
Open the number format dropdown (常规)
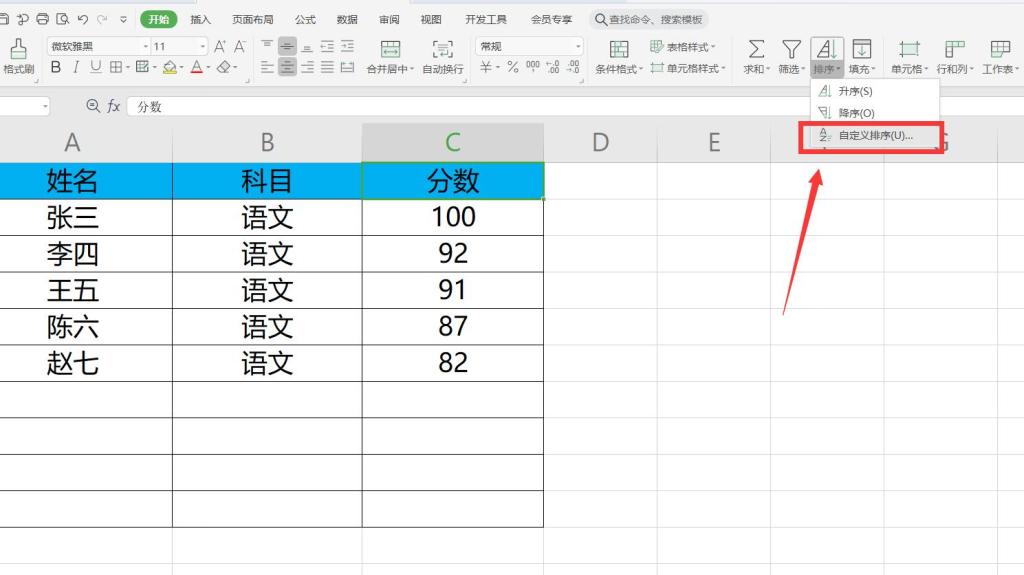pyautogui.click(x=578, y=46)
